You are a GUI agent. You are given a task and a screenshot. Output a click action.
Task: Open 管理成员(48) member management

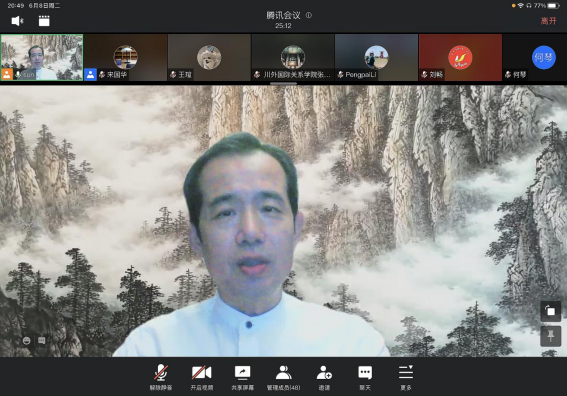pos(284,377)
